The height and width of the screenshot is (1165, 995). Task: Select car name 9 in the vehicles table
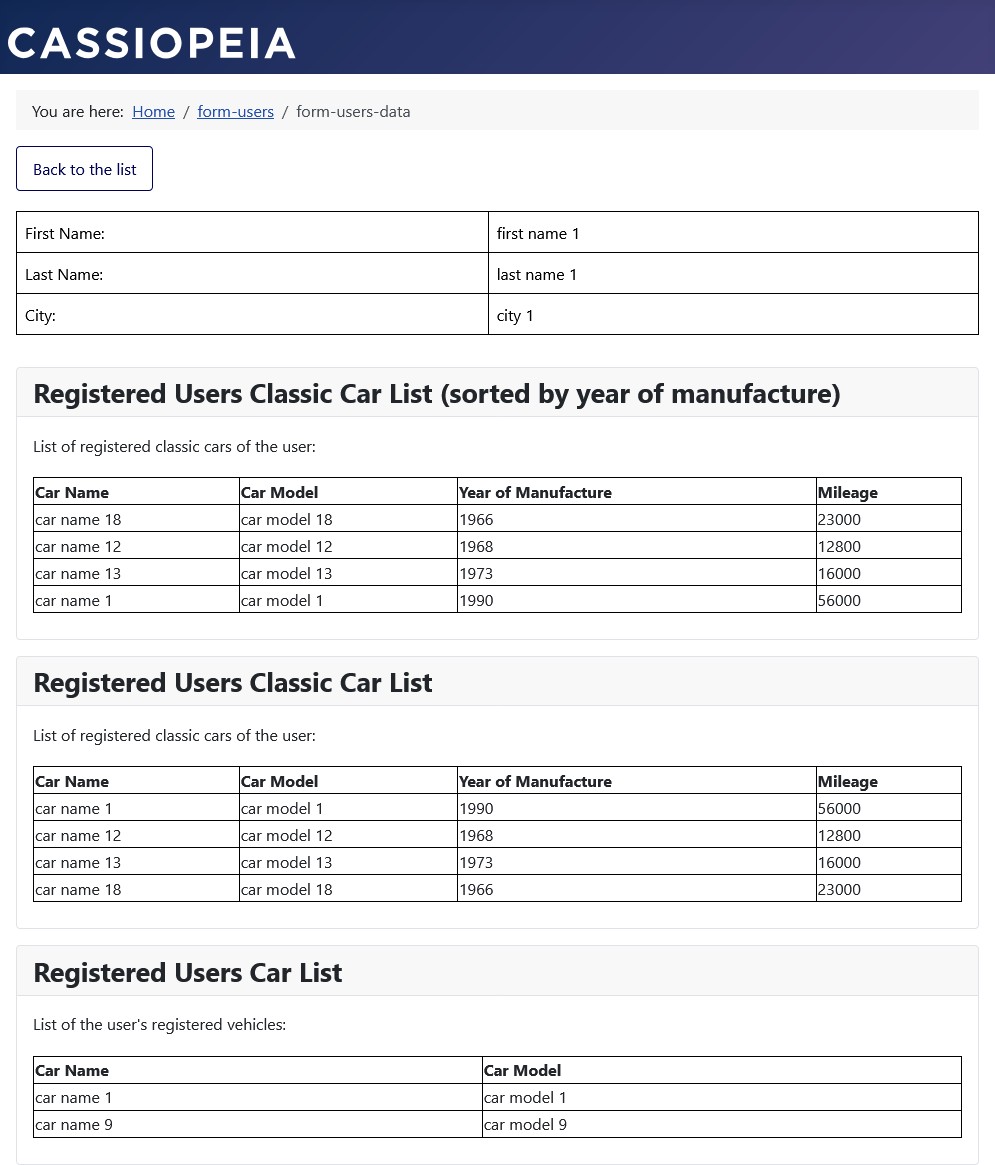pyautogui.click(x=73, y=1123)
